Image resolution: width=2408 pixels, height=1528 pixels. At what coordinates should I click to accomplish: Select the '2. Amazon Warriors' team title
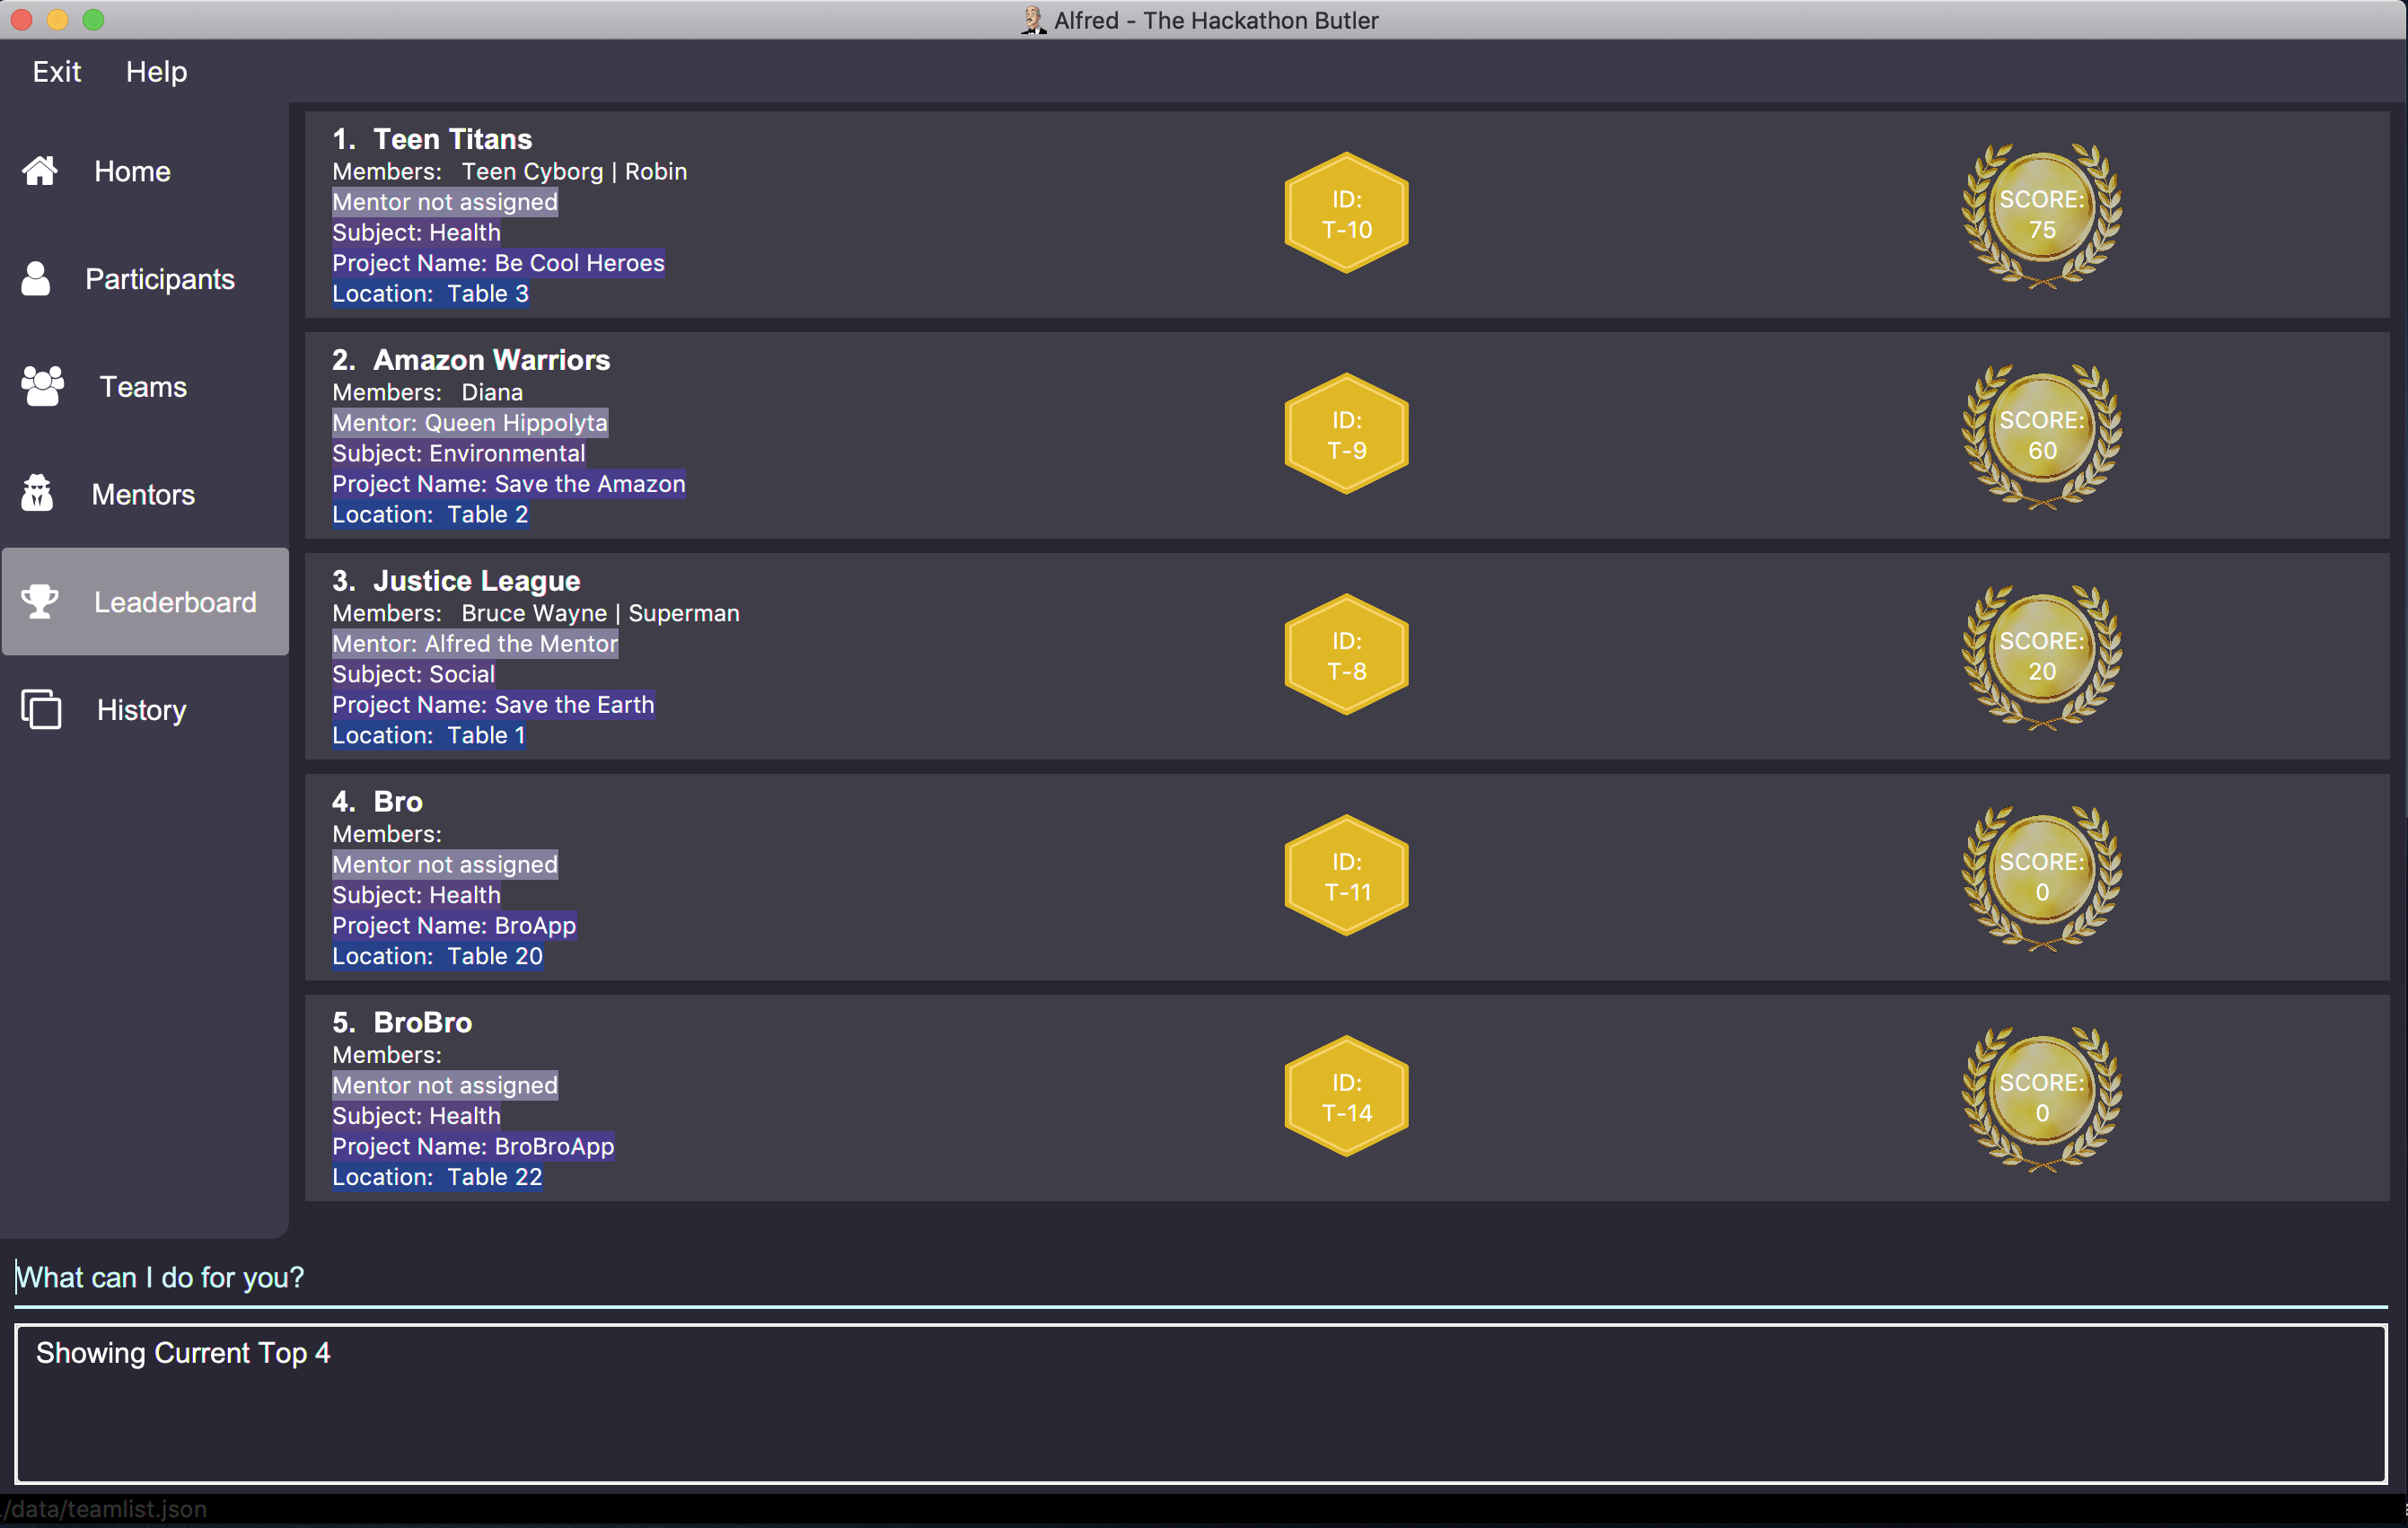pyautogui.click(x=471, y=360)
